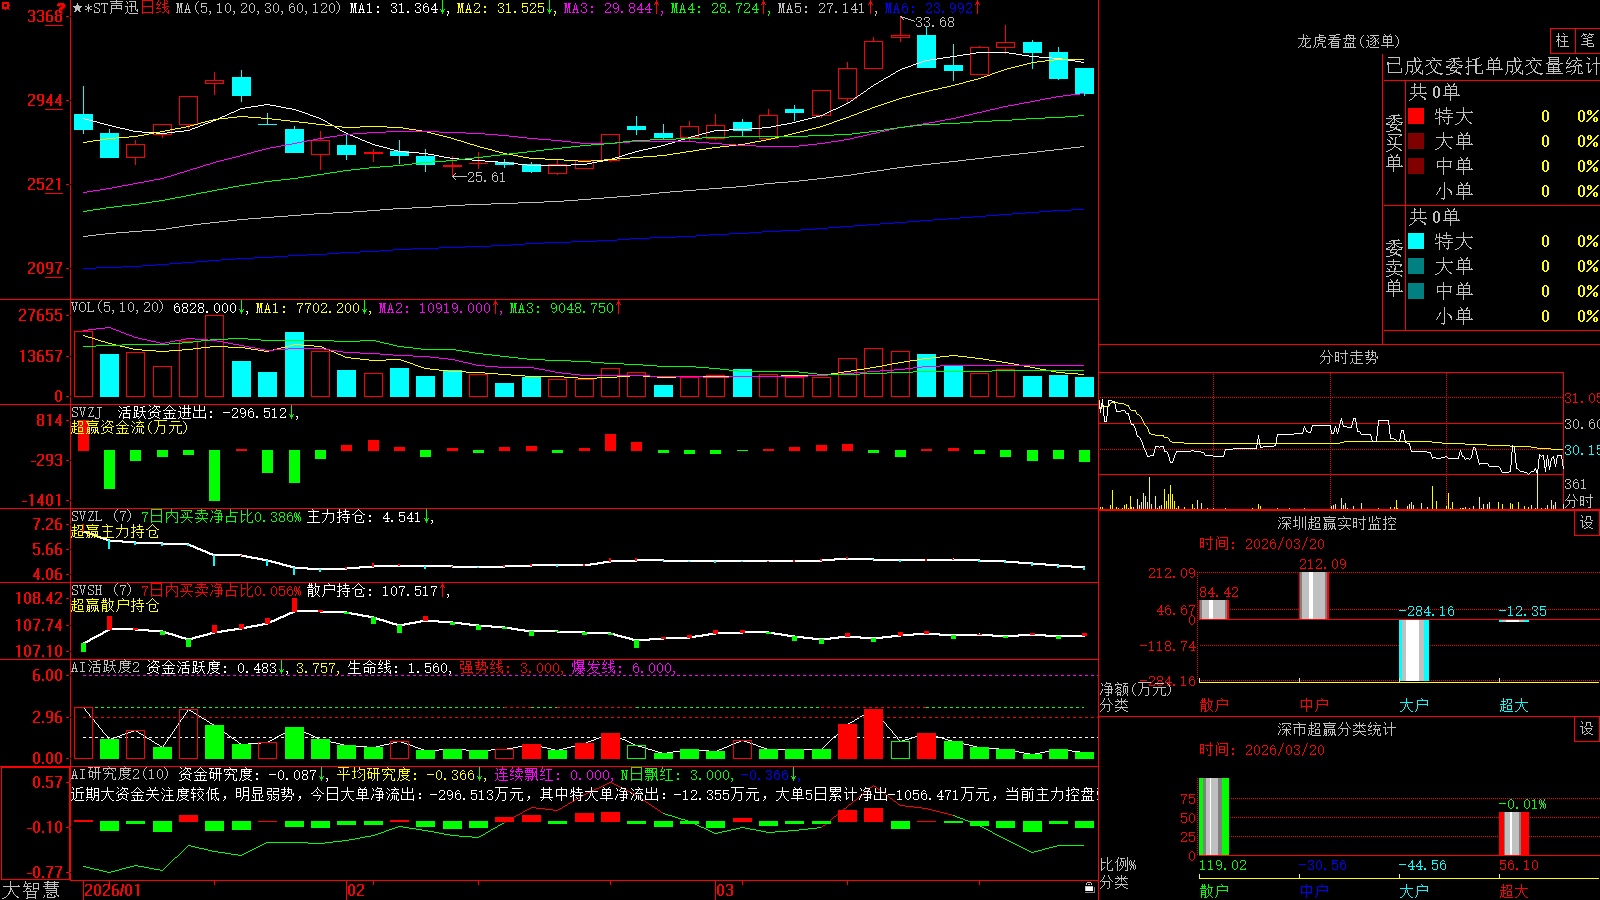Click the 委卖单 vertical label
This screenshot has height=900, width=1600.
[x=1394, y=267]
